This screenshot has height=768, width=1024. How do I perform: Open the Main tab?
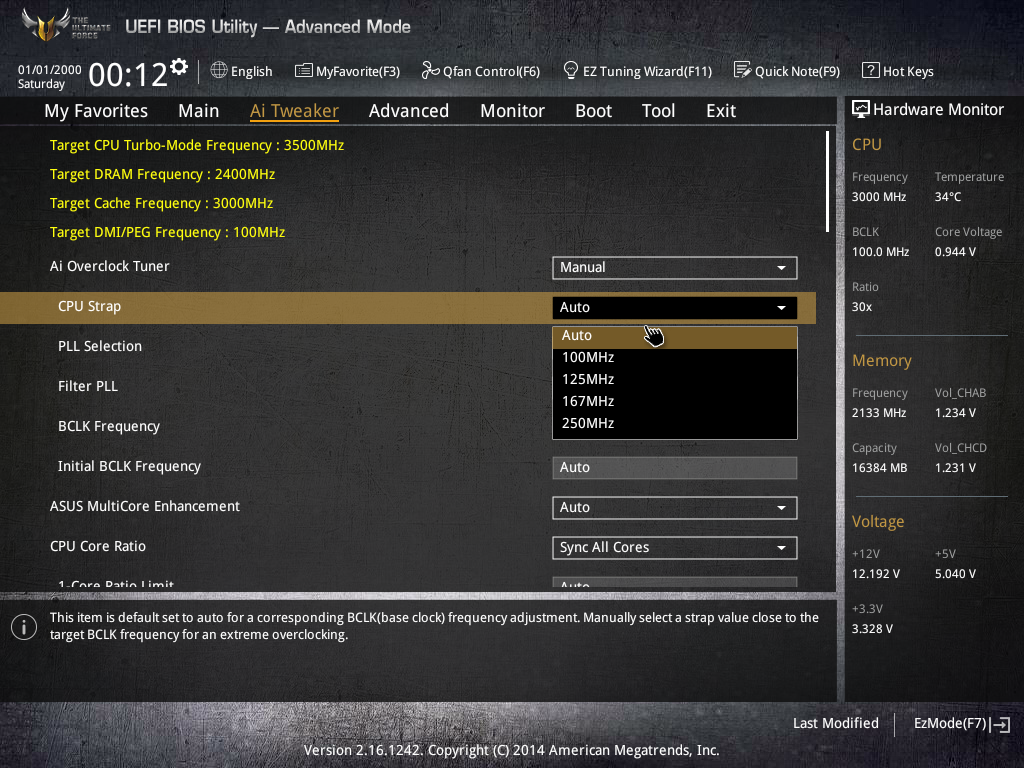(x=199, y=110)
